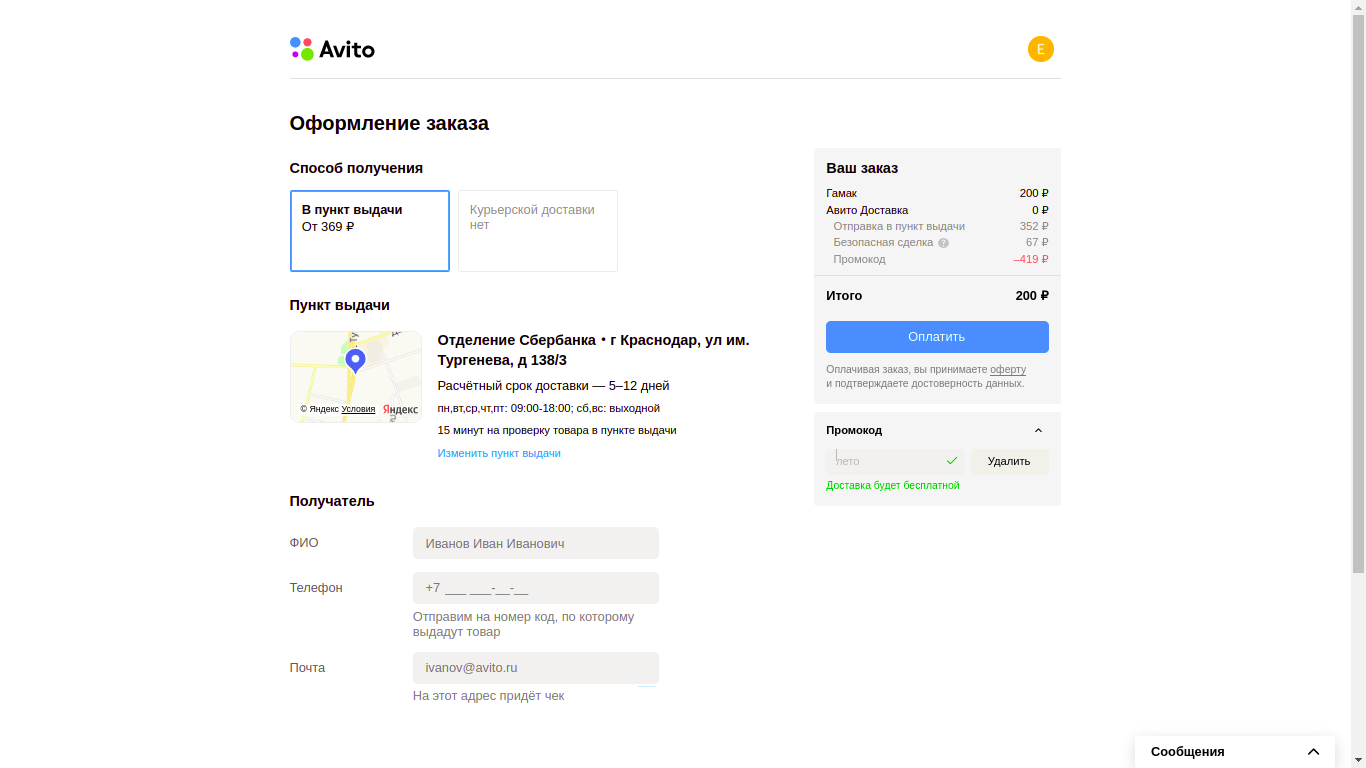Click the green checkmark in the promo code field
This screenshot has height=768, width=1366.
tap(952, 461)
